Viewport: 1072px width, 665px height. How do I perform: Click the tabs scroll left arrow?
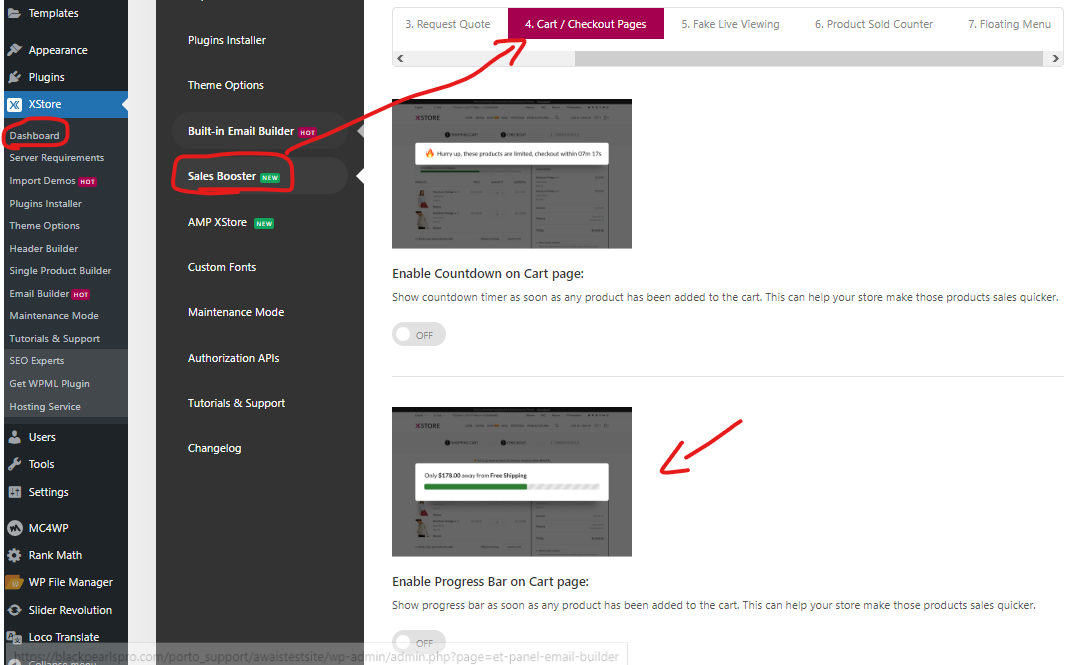click(401, 59)
